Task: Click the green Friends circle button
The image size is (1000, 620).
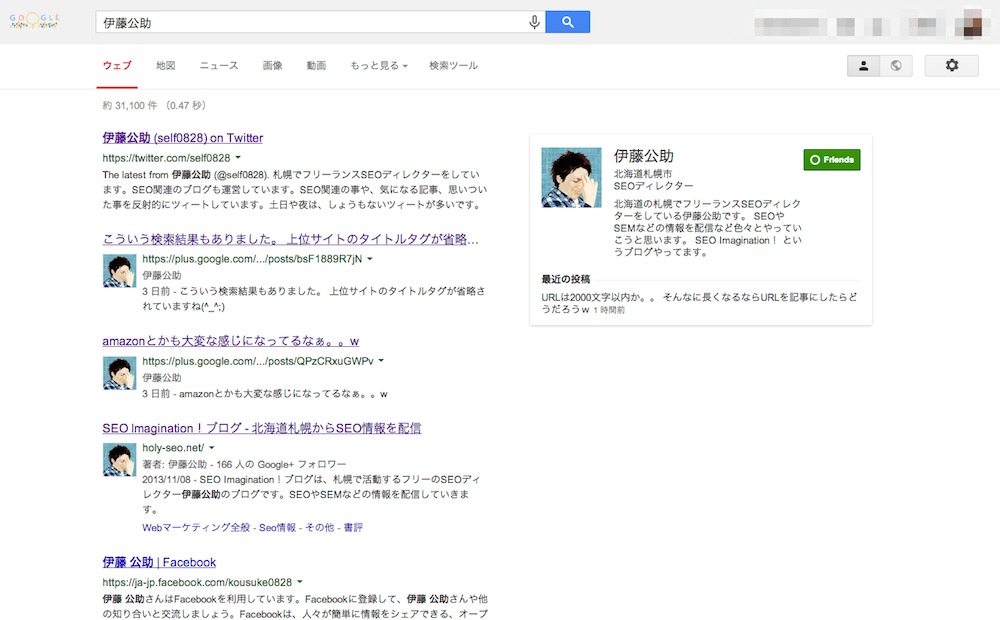Action: coord(831,159)
